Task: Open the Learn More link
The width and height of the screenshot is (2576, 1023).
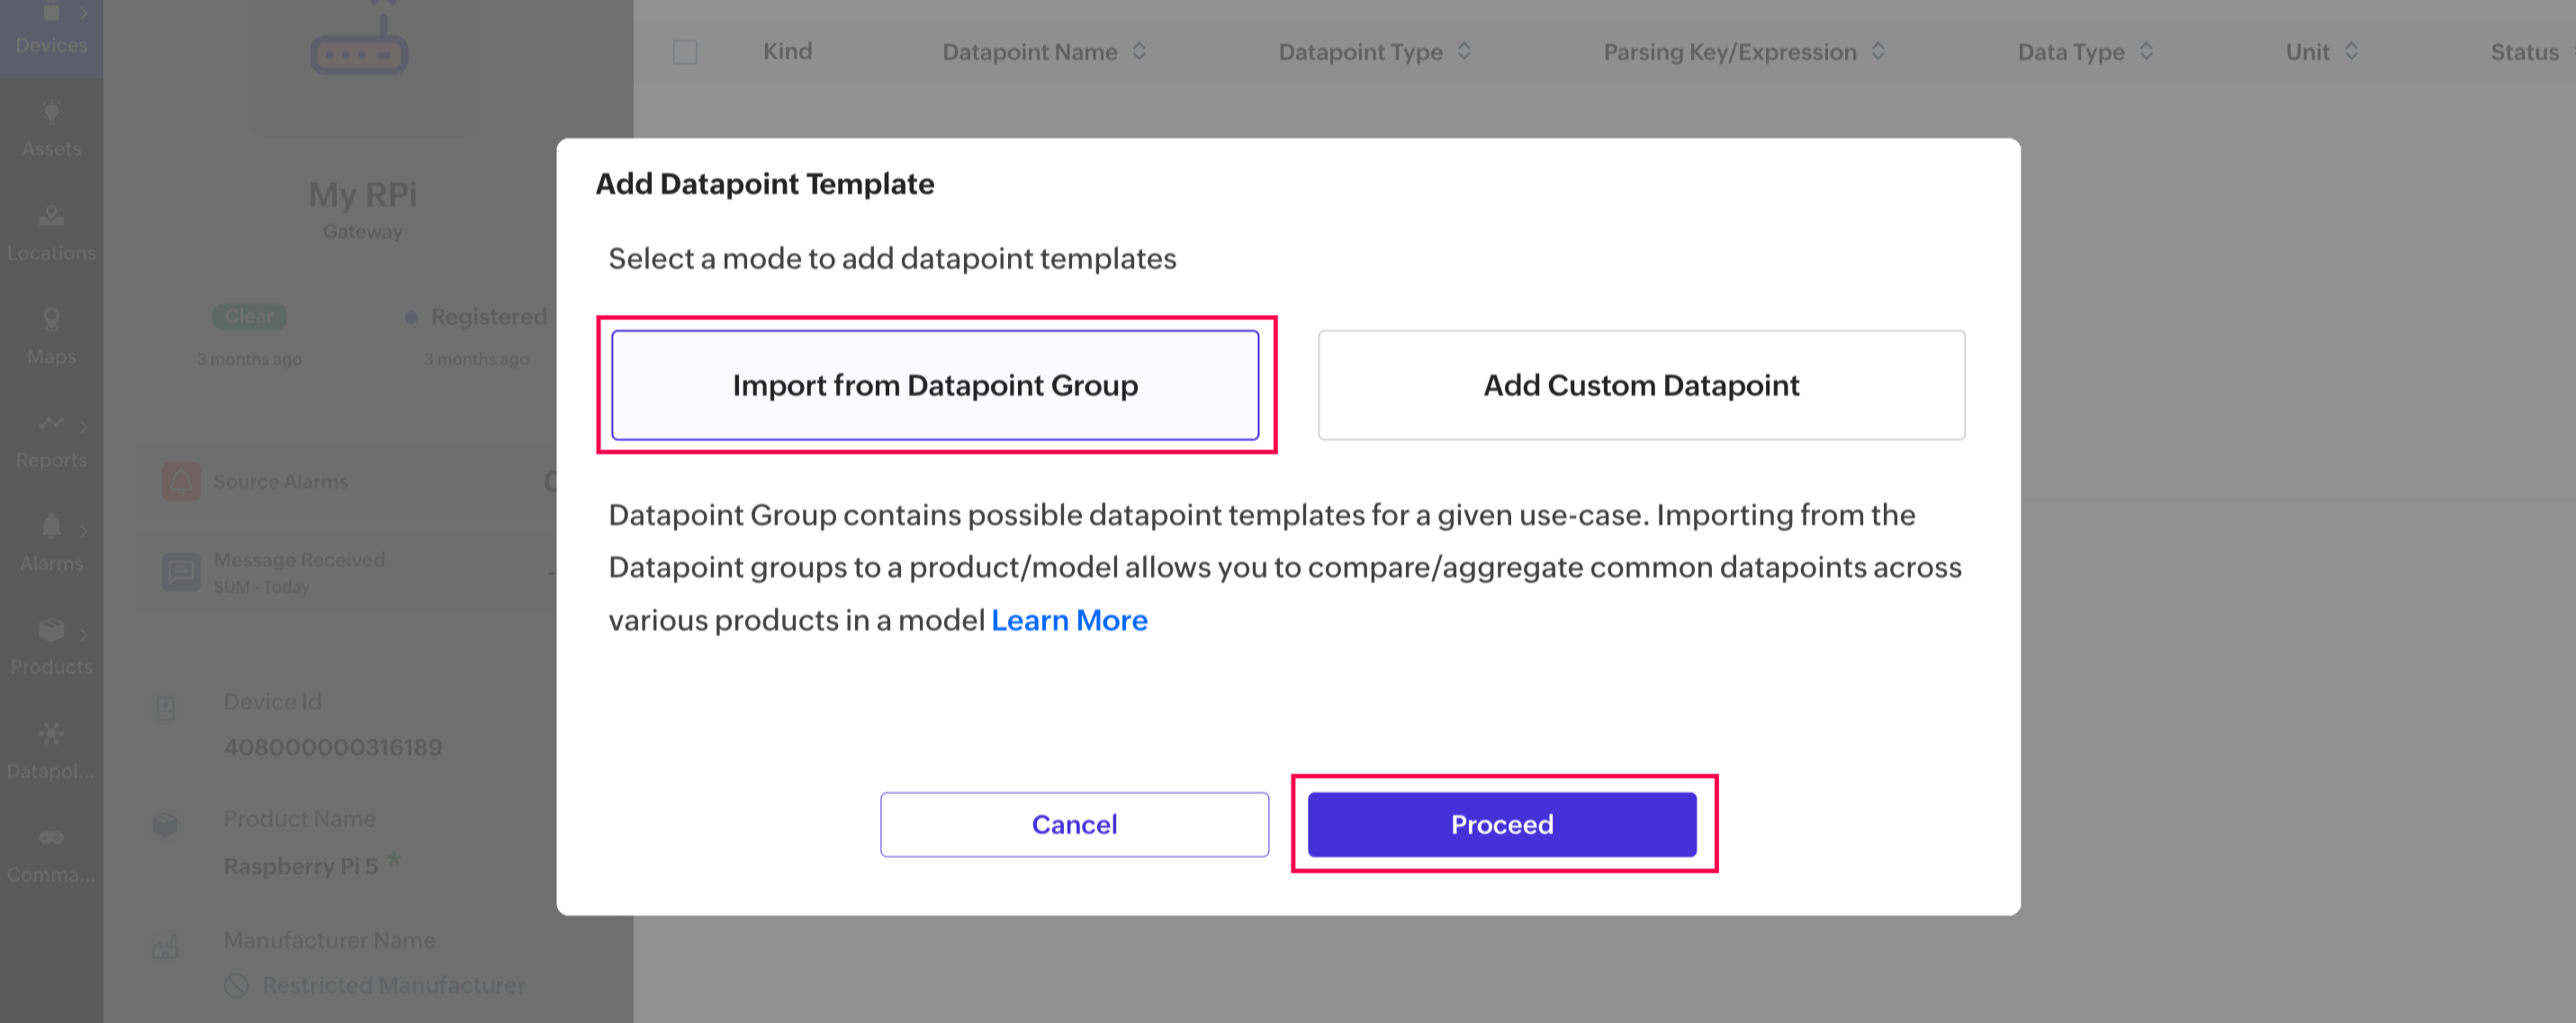Action: 1069,620
